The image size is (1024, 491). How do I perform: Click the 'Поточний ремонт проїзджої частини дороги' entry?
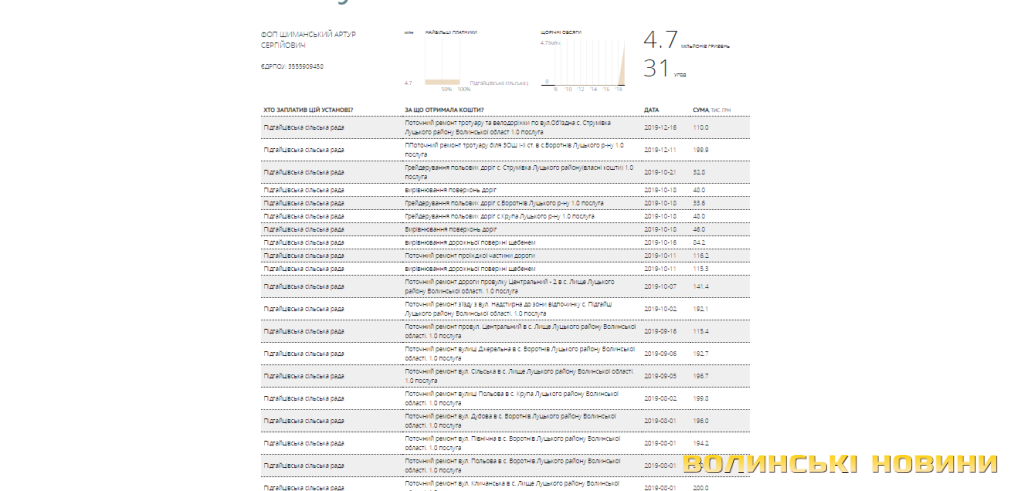pyautogui.click(x=469, y=255)
